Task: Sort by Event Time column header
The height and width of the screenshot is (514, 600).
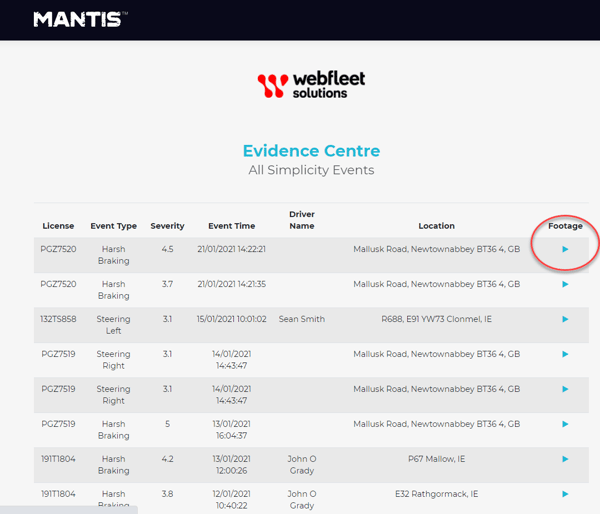Action: pos(231,226)
